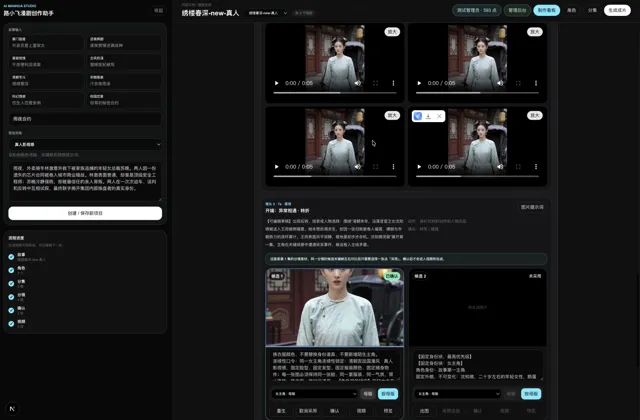This screenshot has width=640, height=420.
Task: Click the story synopsis text area in sidebar
Action: [x=85, y=182]
